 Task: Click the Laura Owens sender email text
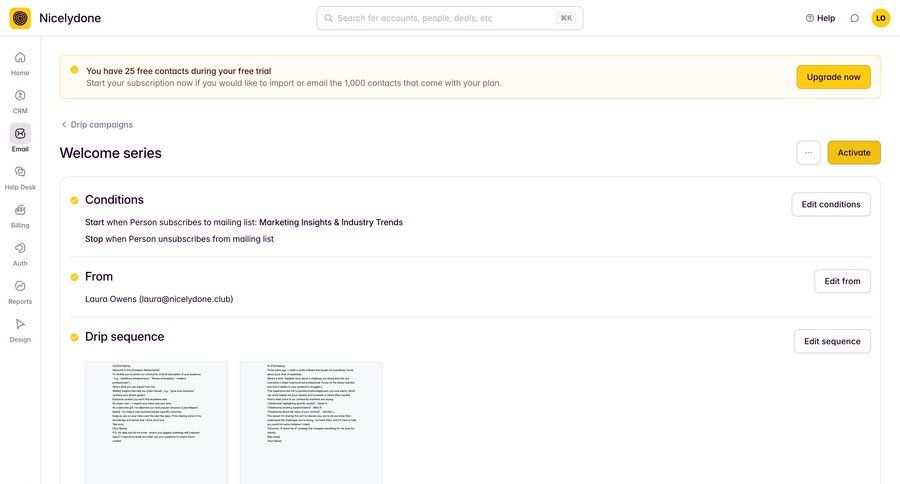point(159,299)
